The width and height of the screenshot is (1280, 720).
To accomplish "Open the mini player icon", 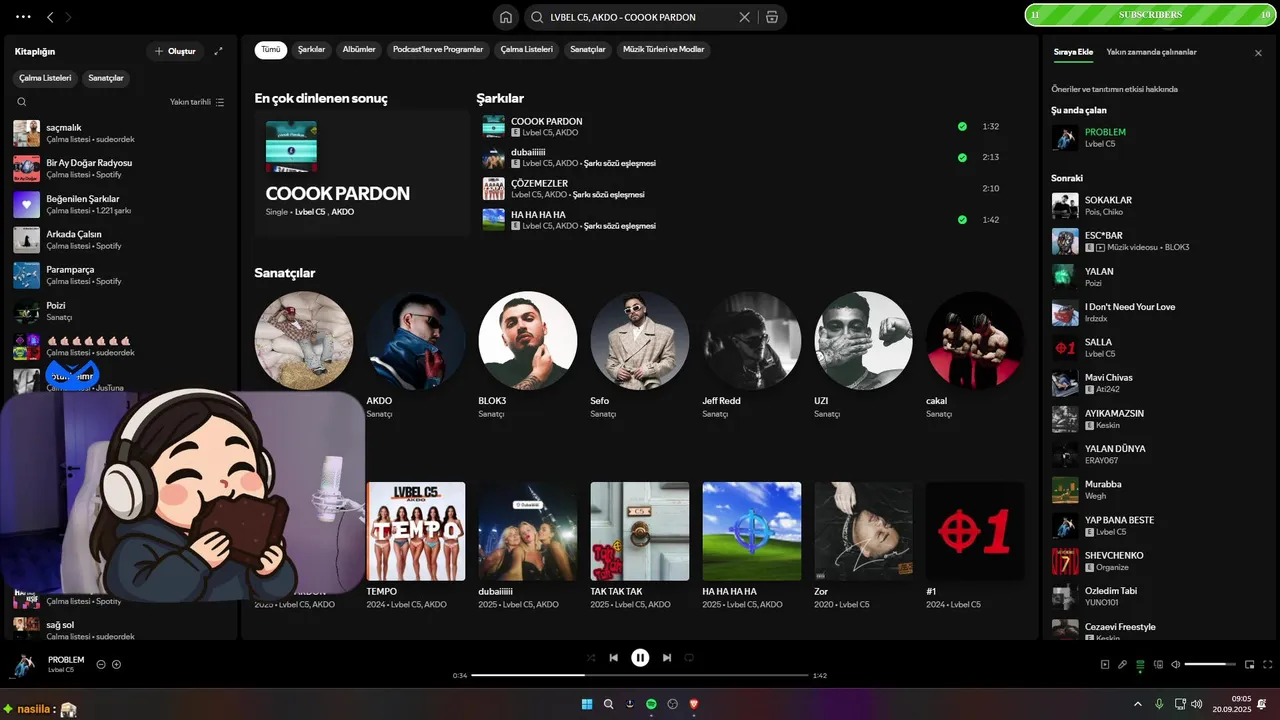I will 1249,664.
